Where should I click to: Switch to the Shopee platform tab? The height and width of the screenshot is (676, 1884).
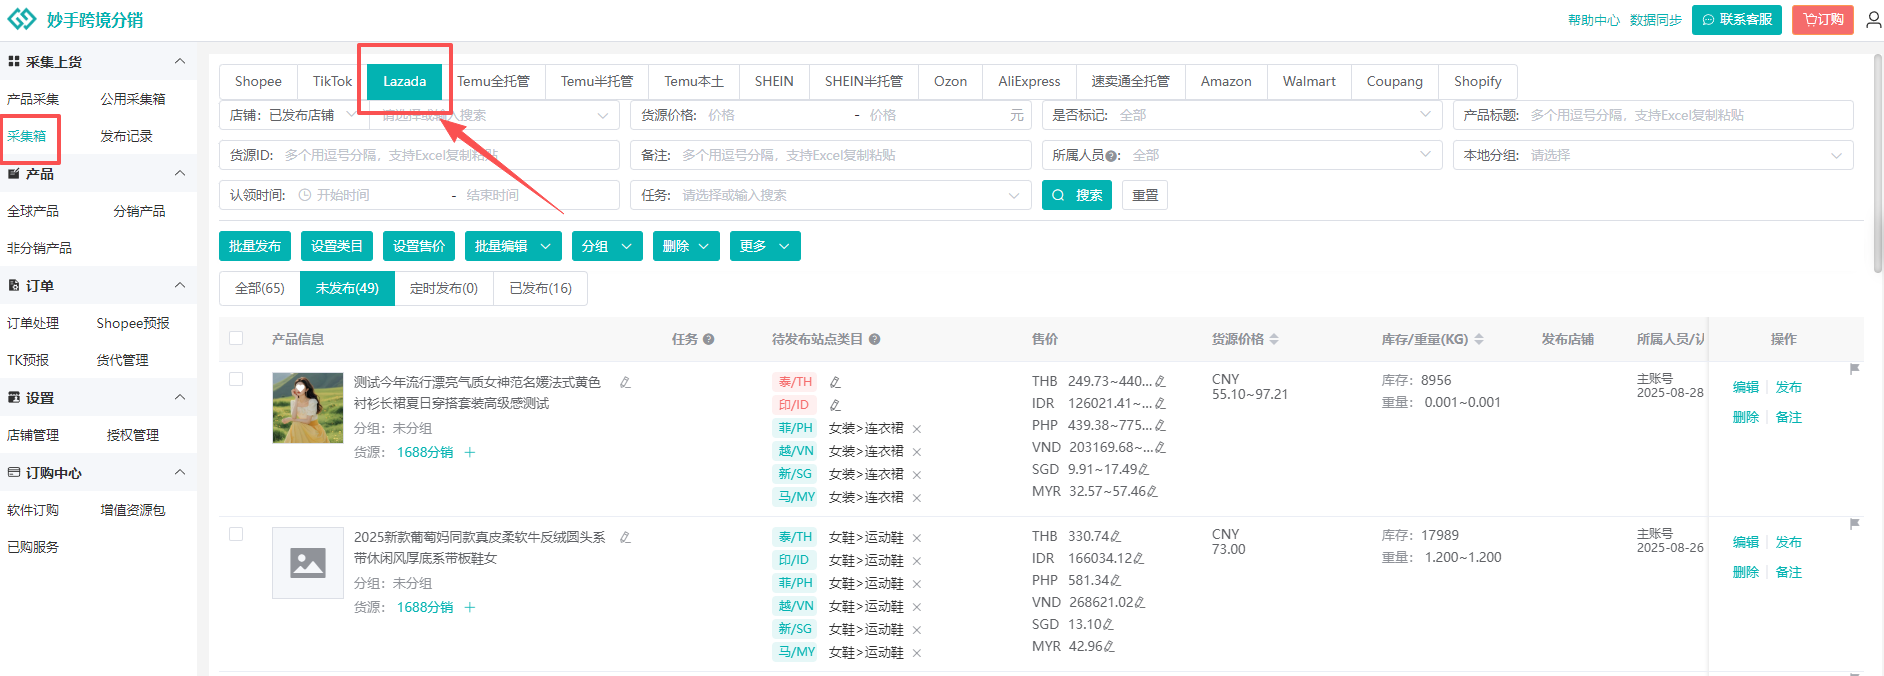(258, 81)
